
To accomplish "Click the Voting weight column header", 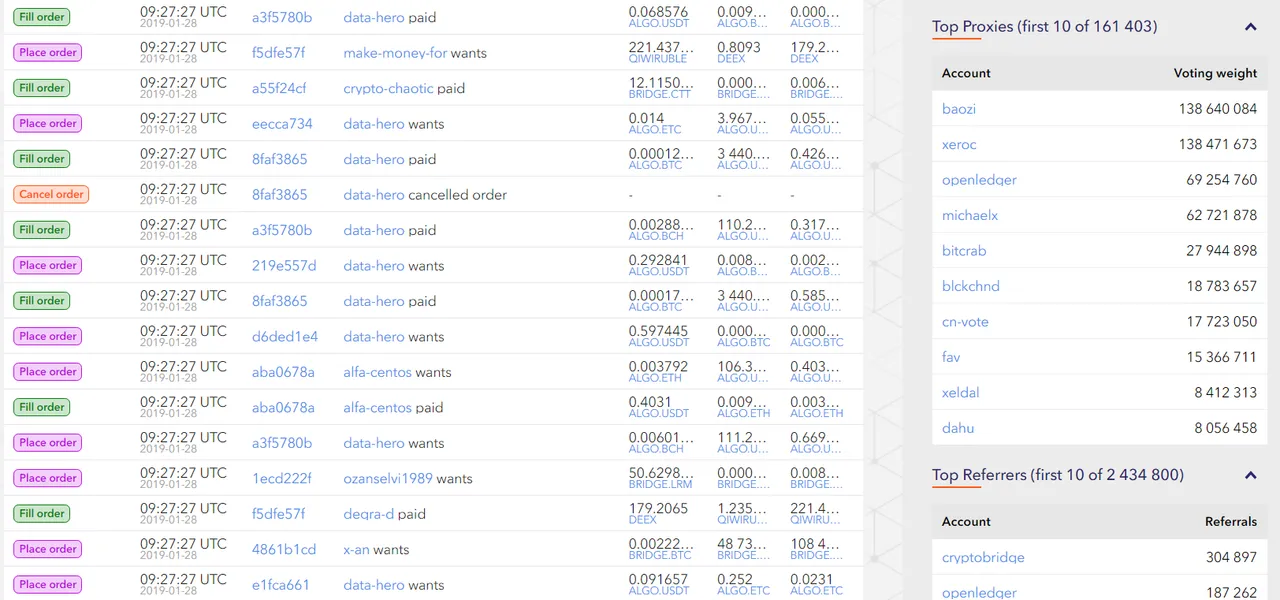I will point(1215,73).
